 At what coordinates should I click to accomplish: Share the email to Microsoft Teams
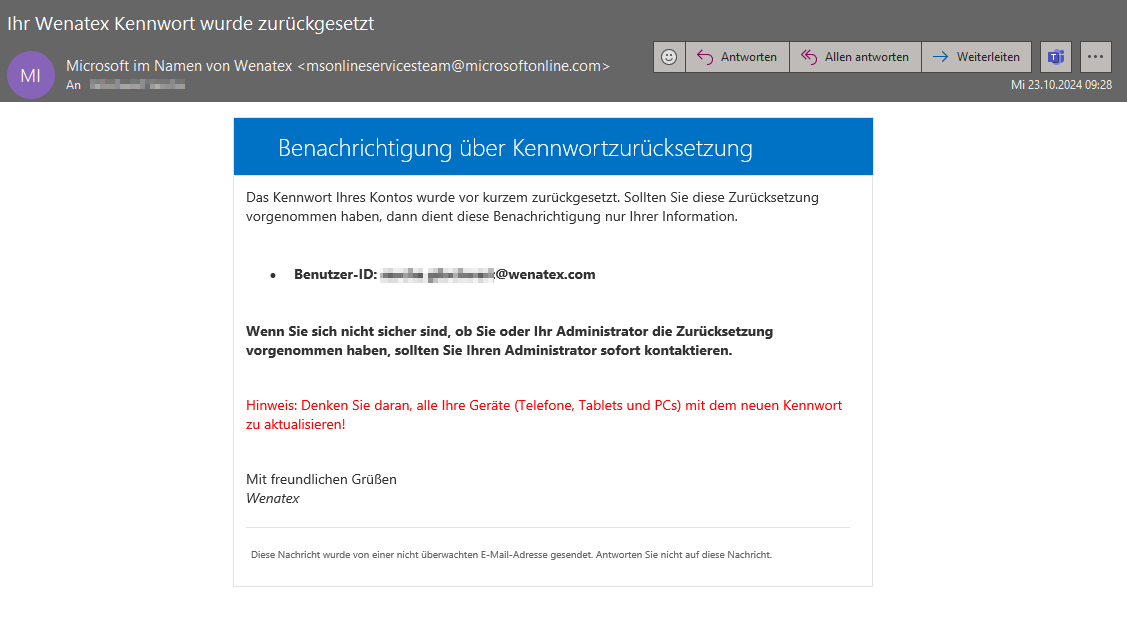click(x=1056, y=57)
